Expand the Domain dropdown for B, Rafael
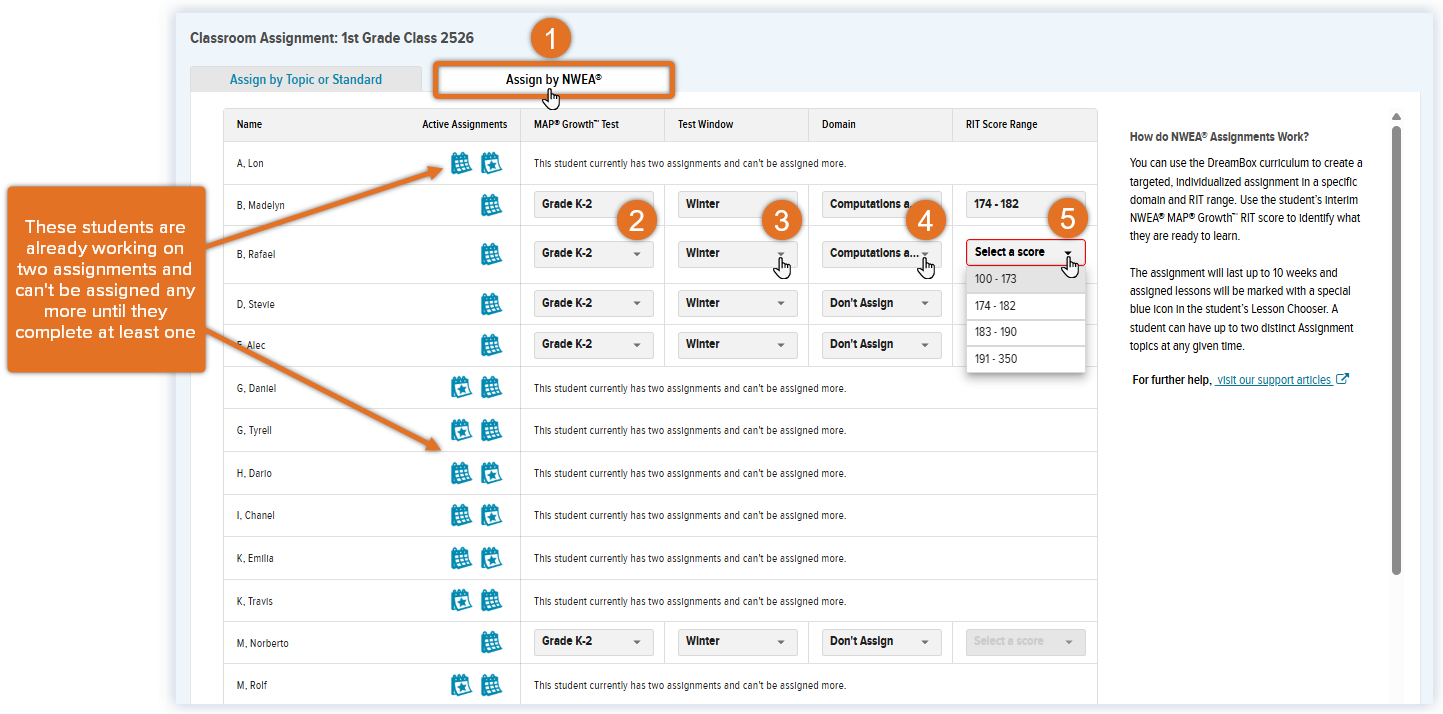Image resolution: width=1443 pixels, height=714 pixels. click(880, 254)
